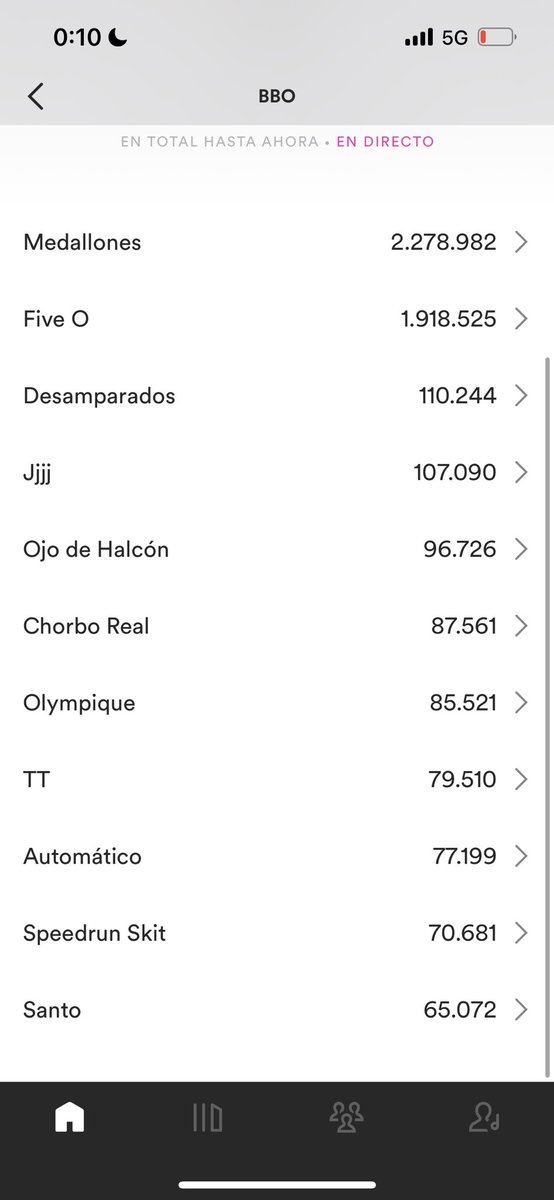Open the Music library icon
This screenshot has width=554, height=1200.
pos(207,1117)
